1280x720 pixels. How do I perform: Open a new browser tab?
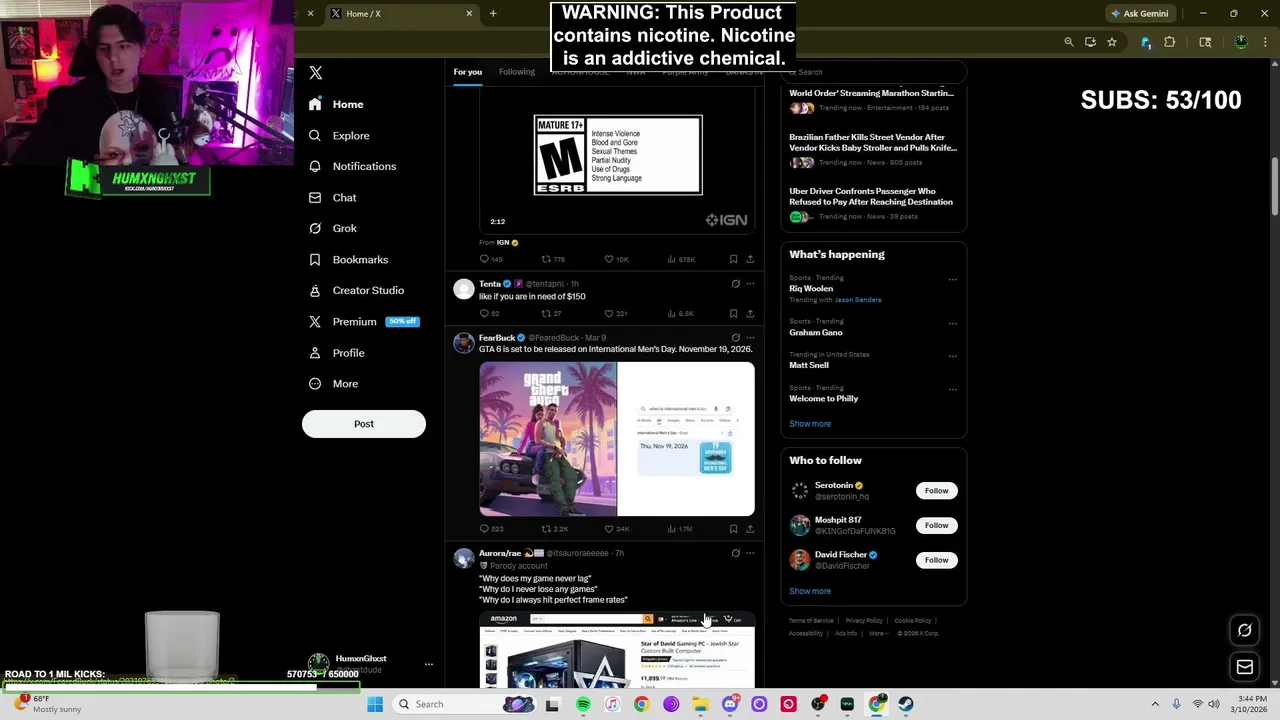[x=493, y=14]
